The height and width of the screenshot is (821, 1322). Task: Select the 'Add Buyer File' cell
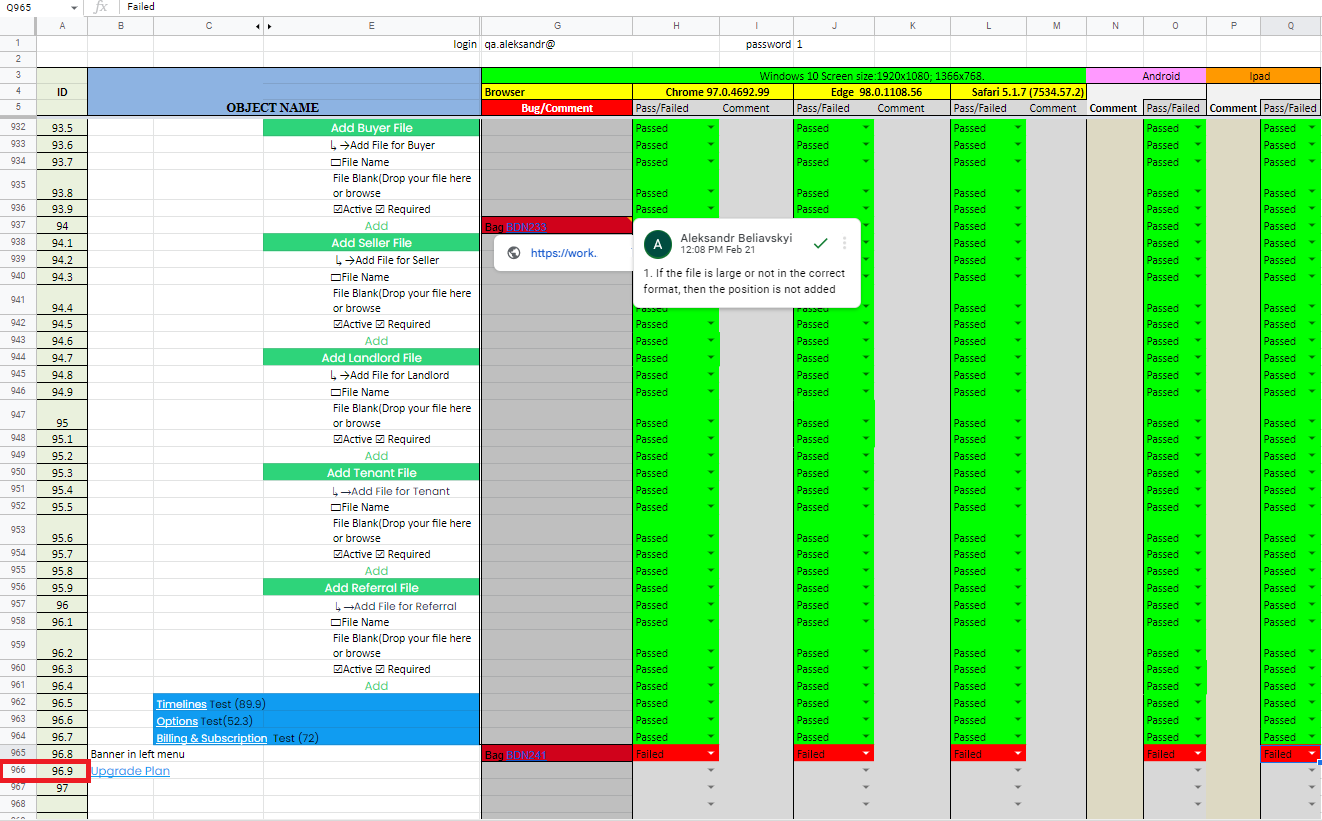(372, 128)
